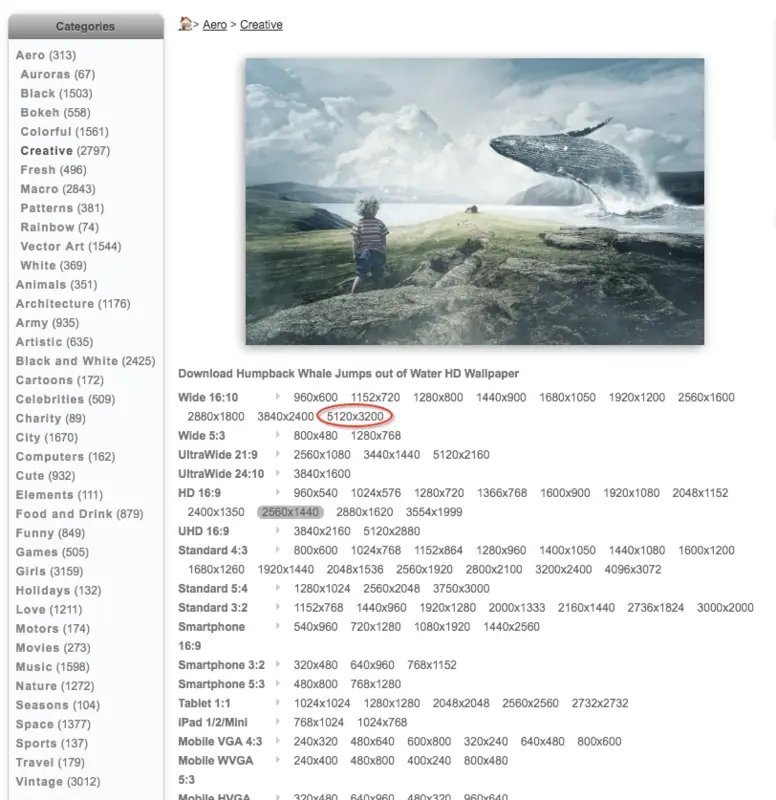Go to Food and Drink category
776x800 pixels.
[79, 514]
